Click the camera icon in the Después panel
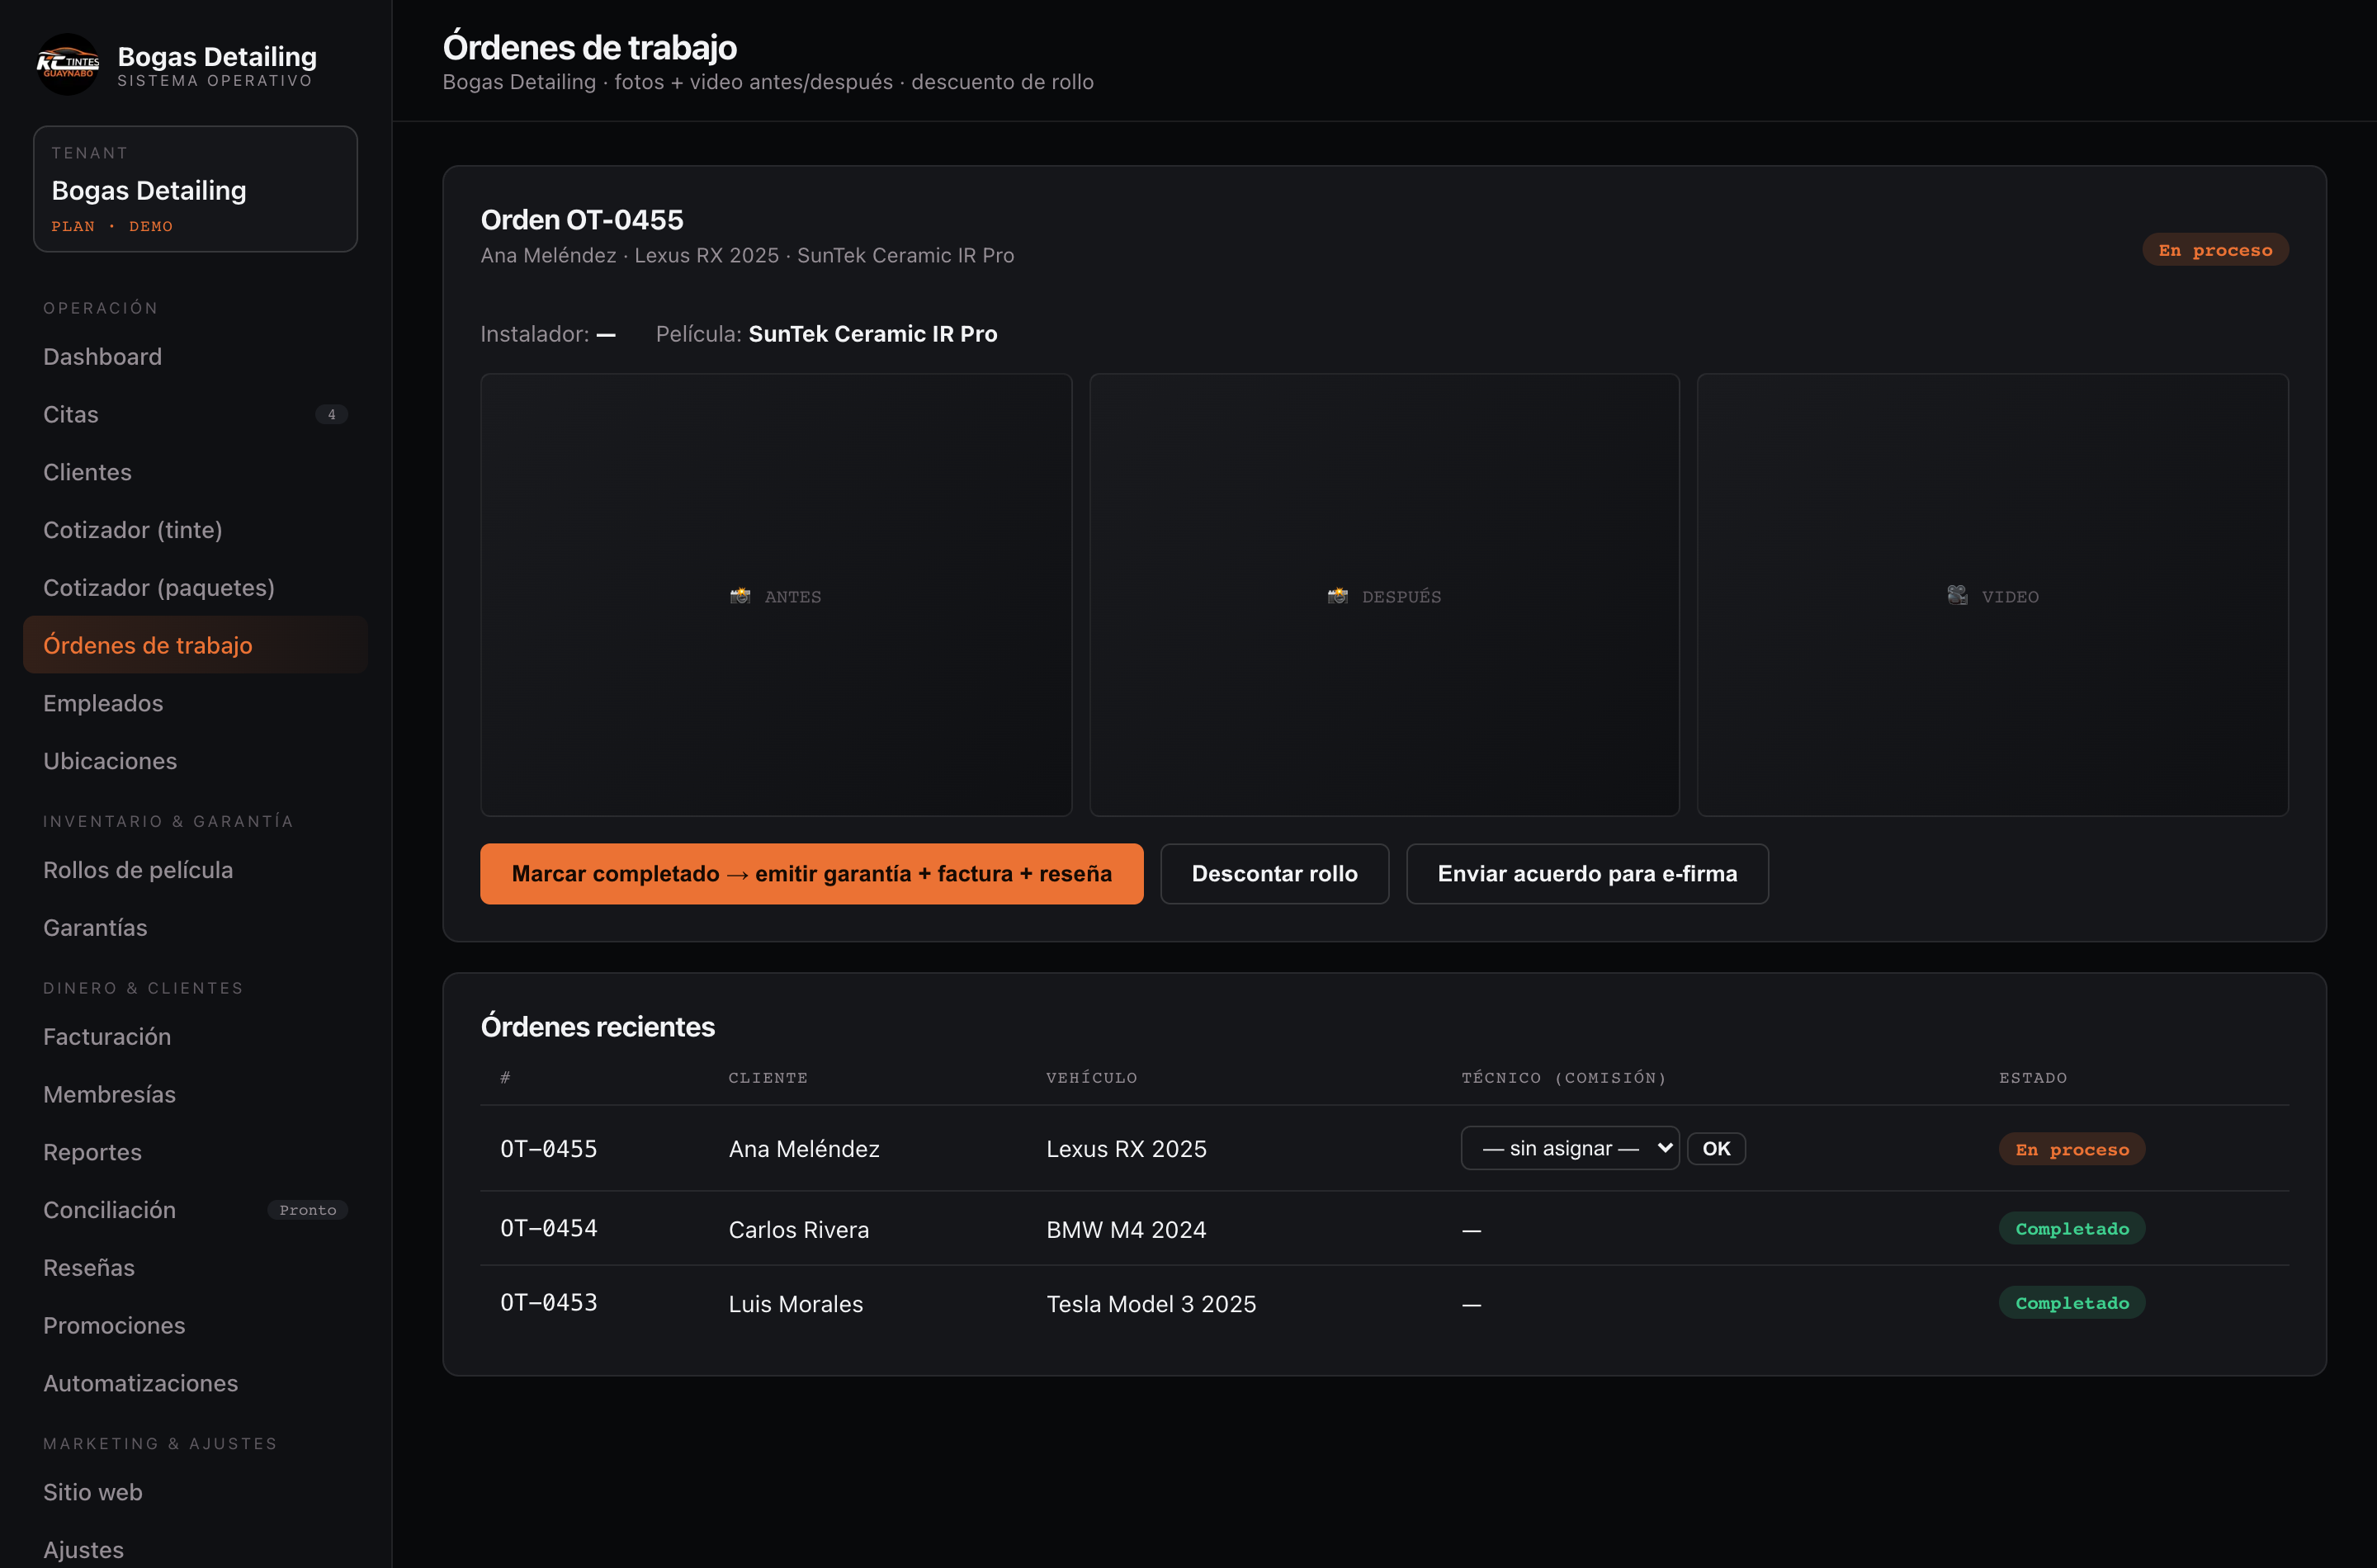Screen dimensions: 2377x1568 coord(1337,596)
